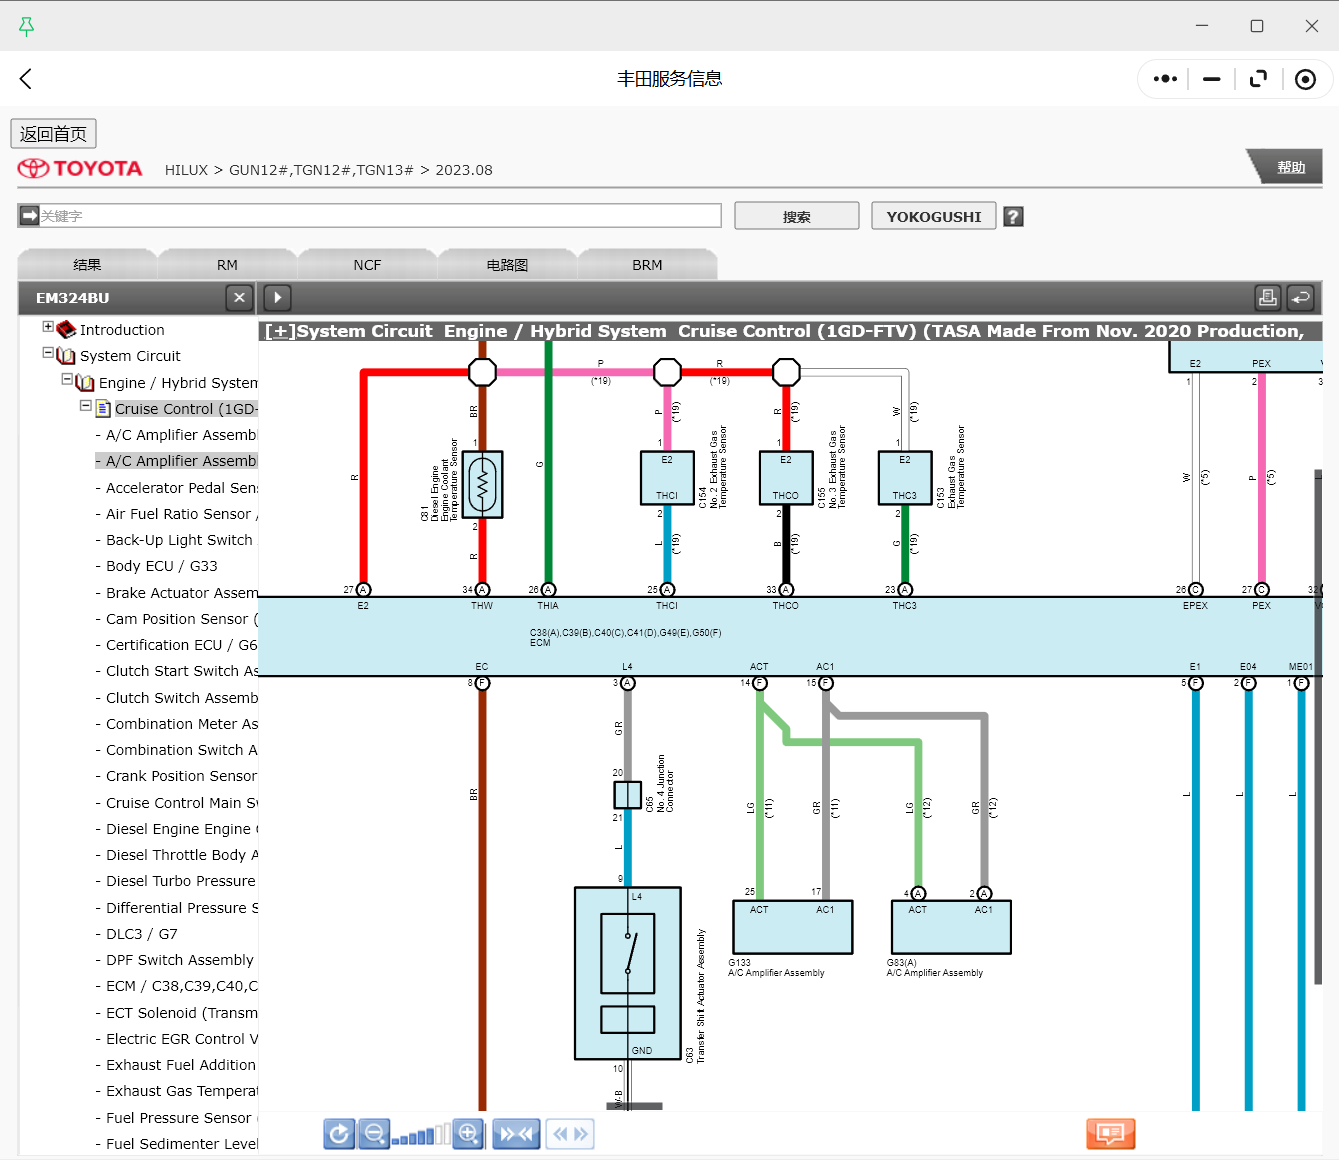Collapse the Engine / Hybrid System node
The height and width of the screenshot is (1160, 1339).
click(x=67, y=381)
